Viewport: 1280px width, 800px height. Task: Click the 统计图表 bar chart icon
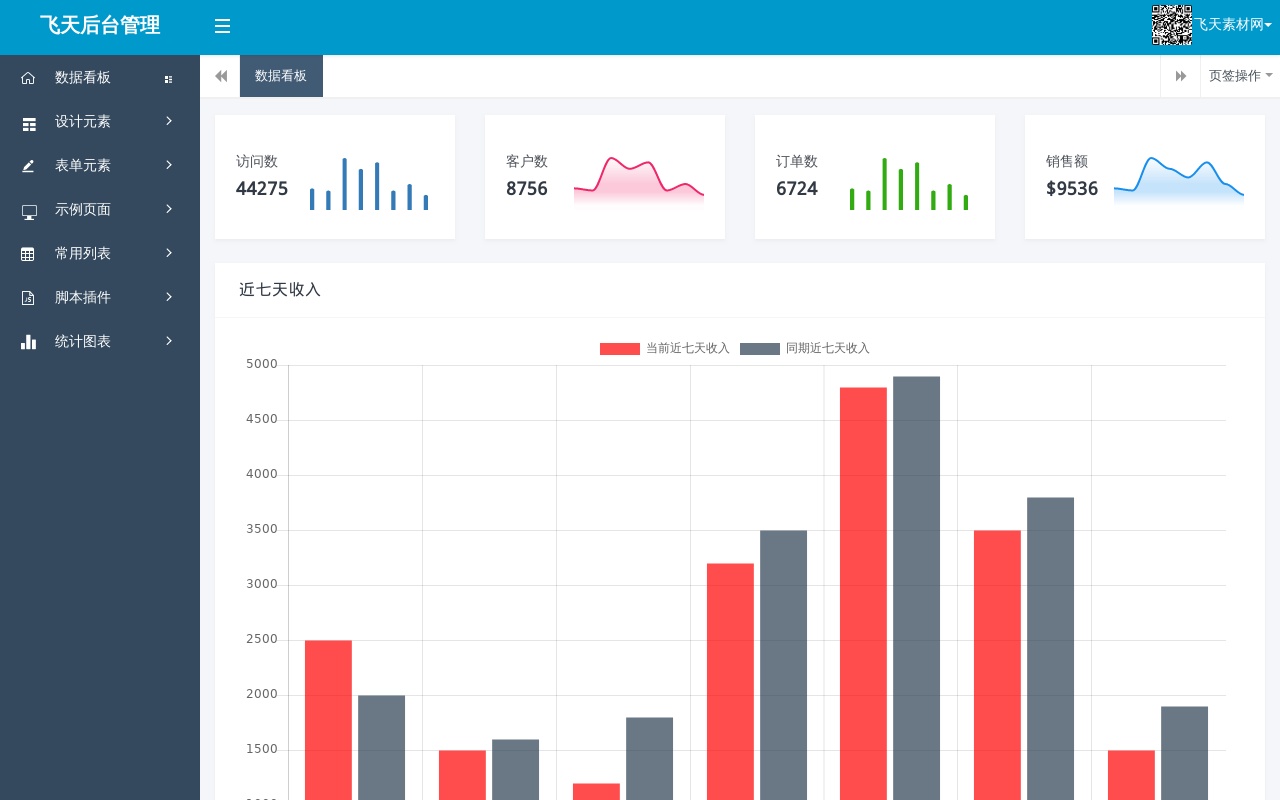[x=28, y=342]
